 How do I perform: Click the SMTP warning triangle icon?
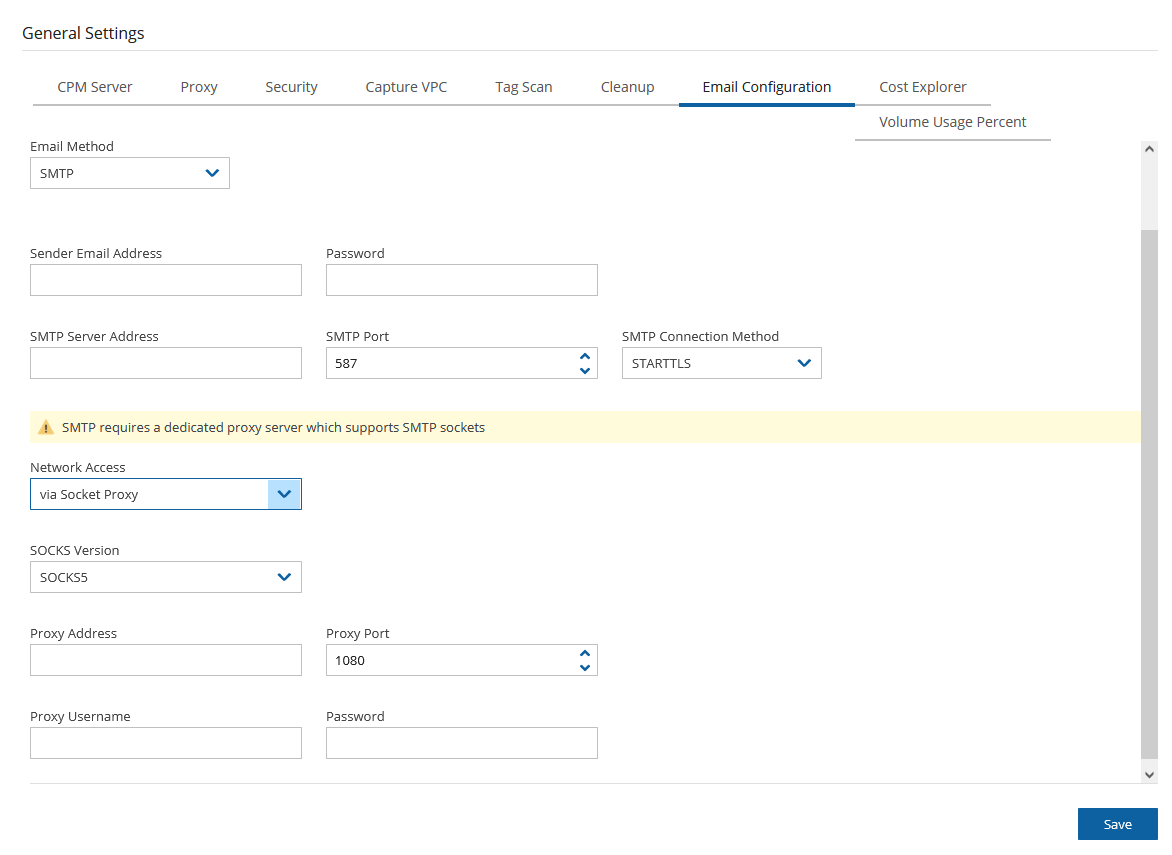coord(45,427)
